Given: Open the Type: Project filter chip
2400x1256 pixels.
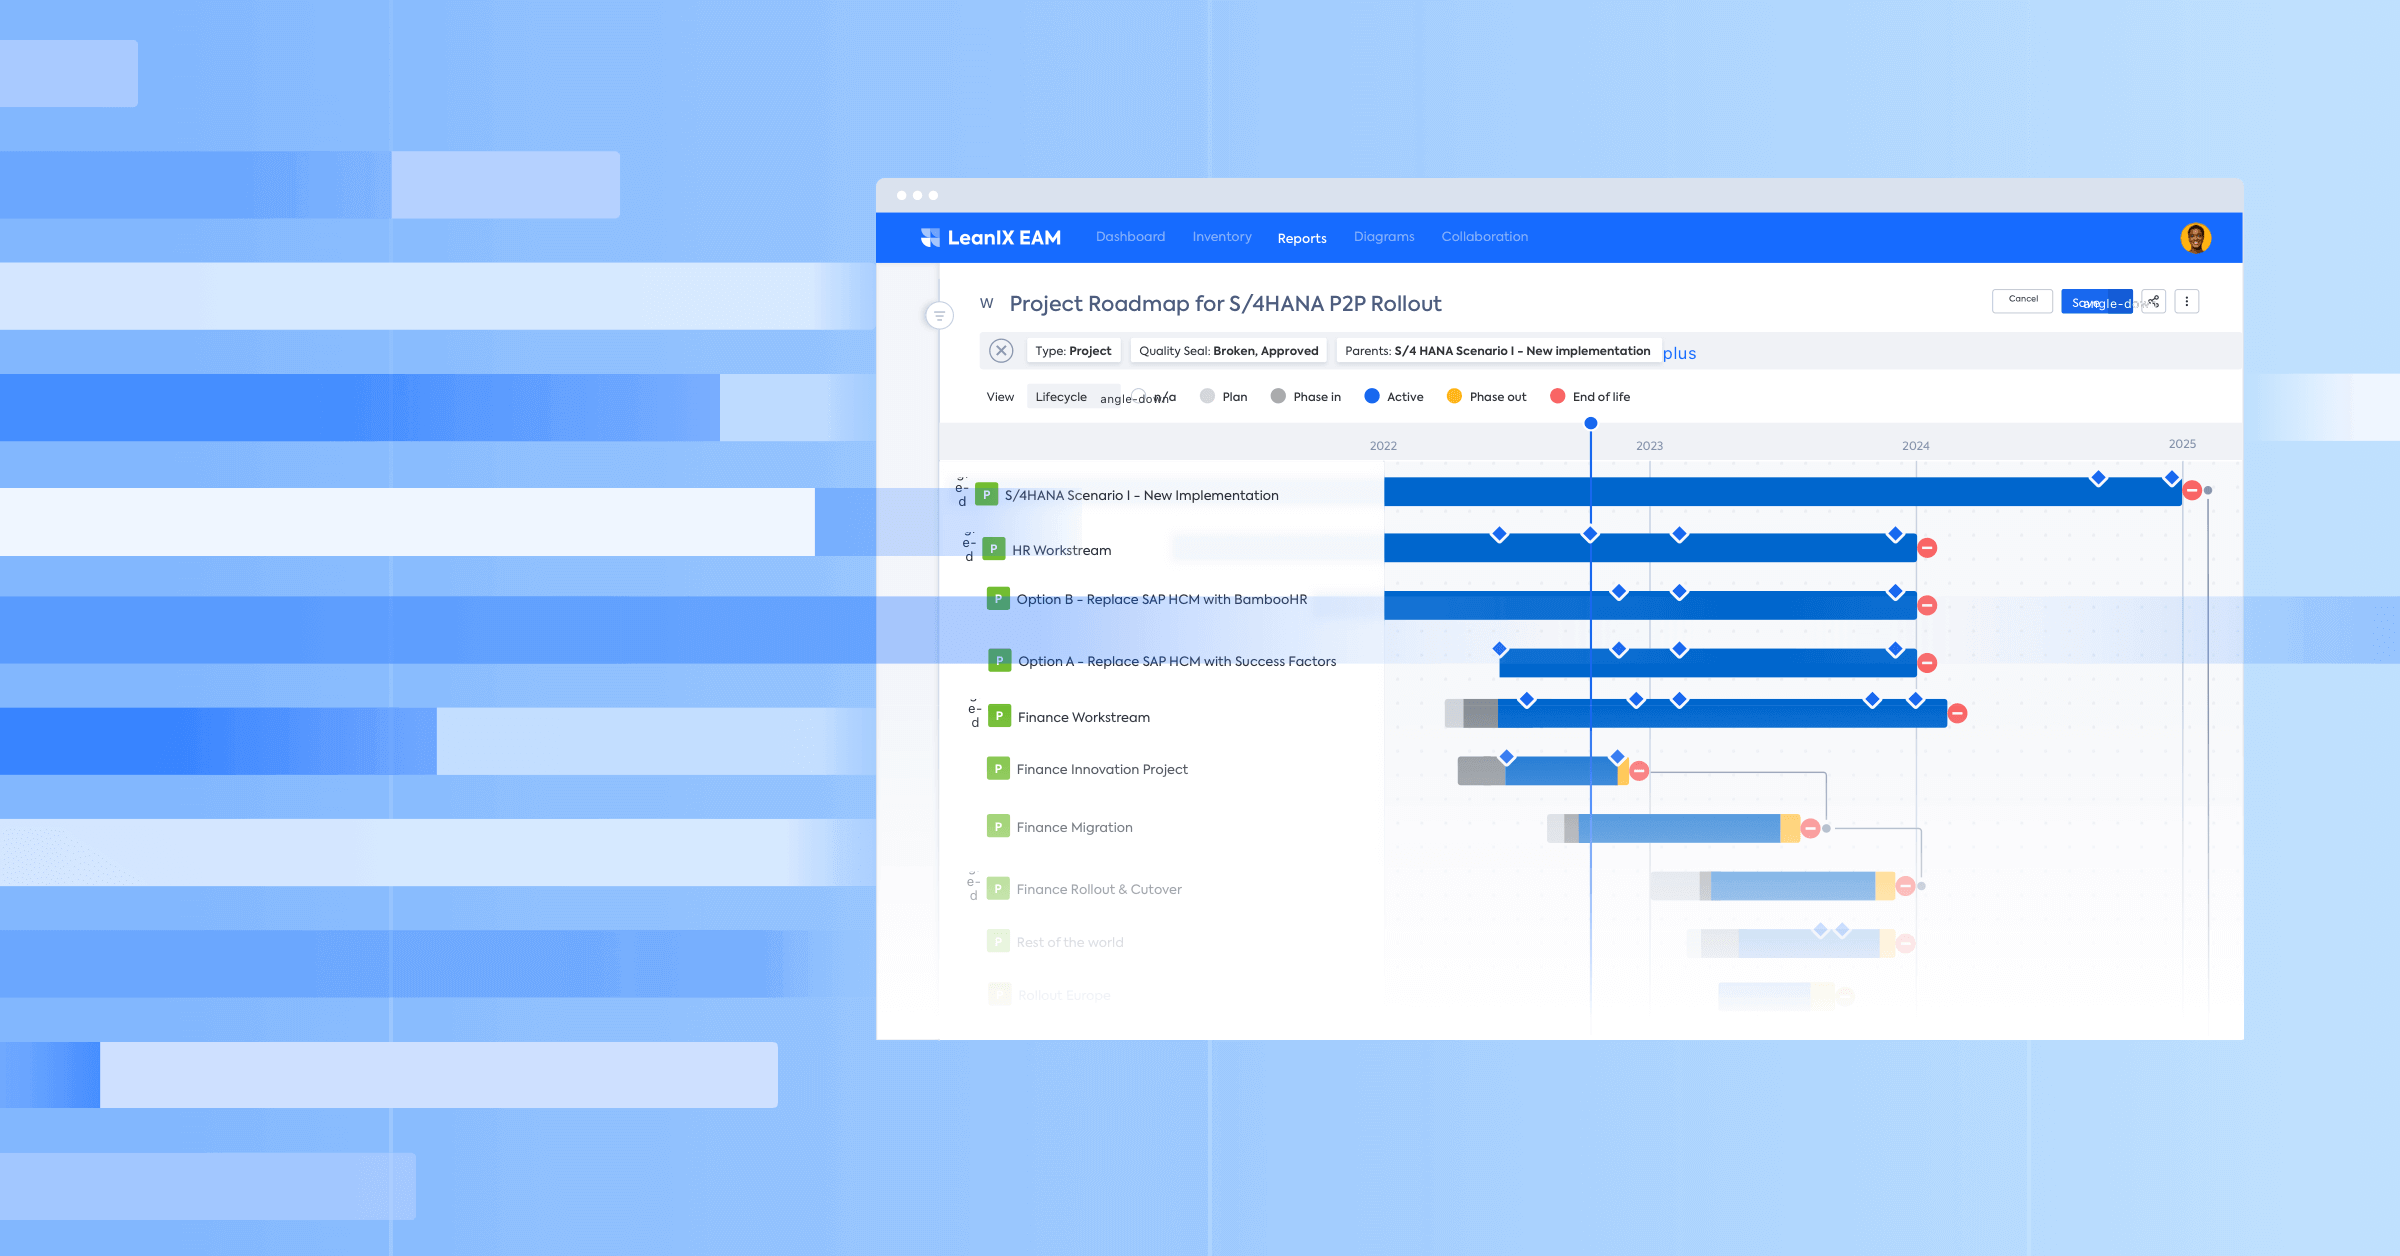Looking at the screenshot, I should pyautogui.click(x=1073, y=350).
